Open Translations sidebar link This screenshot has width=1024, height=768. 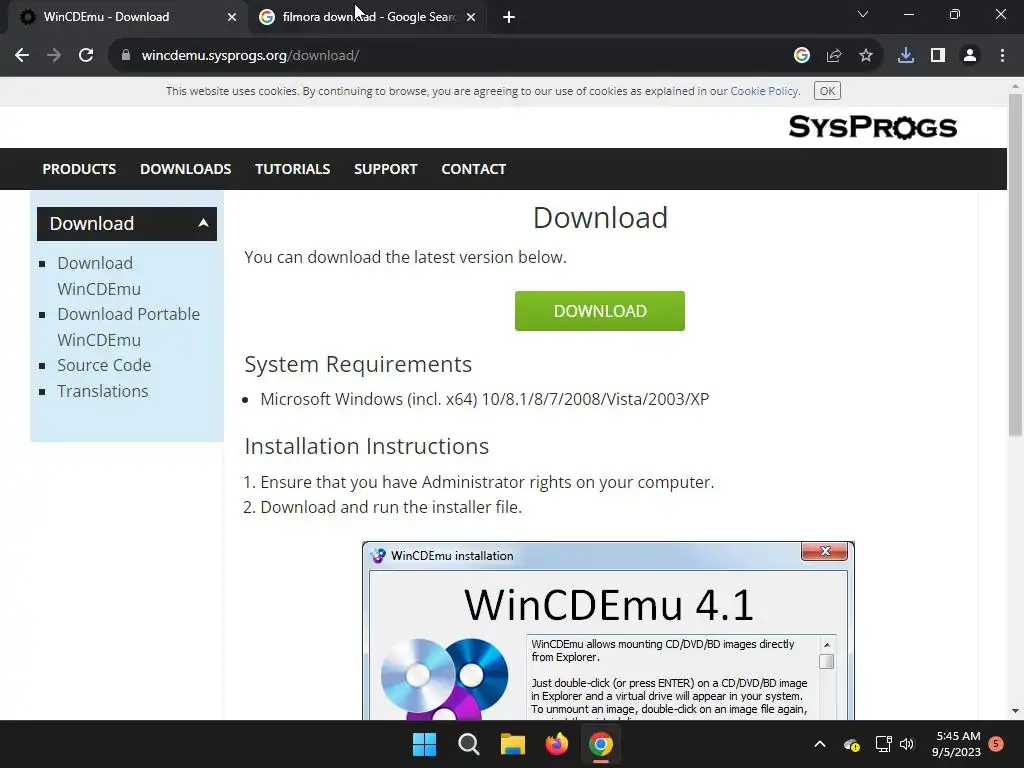tap(103, 391)
